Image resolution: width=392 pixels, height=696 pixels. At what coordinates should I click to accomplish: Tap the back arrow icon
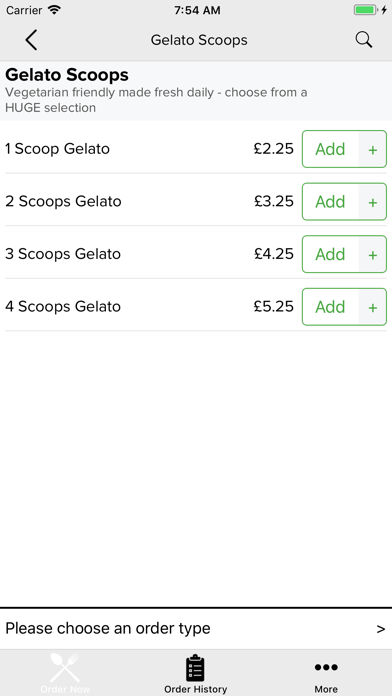click(31, 40)
